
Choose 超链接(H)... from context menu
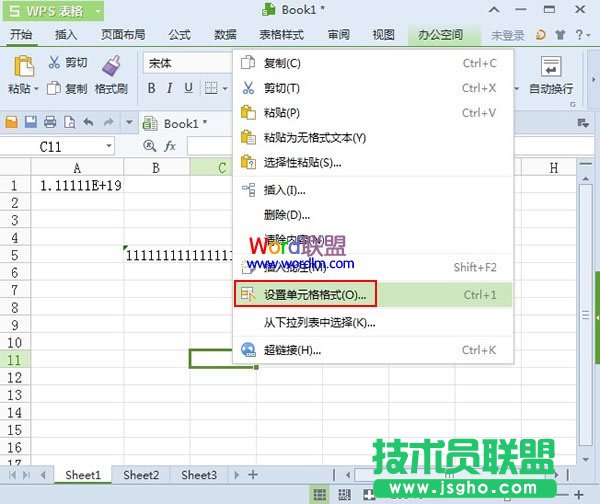tap(373, 350)
